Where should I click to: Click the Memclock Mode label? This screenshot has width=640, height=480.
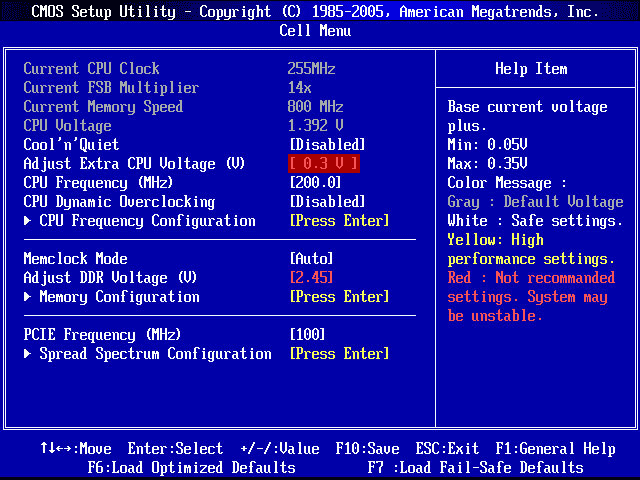point(76,259)
